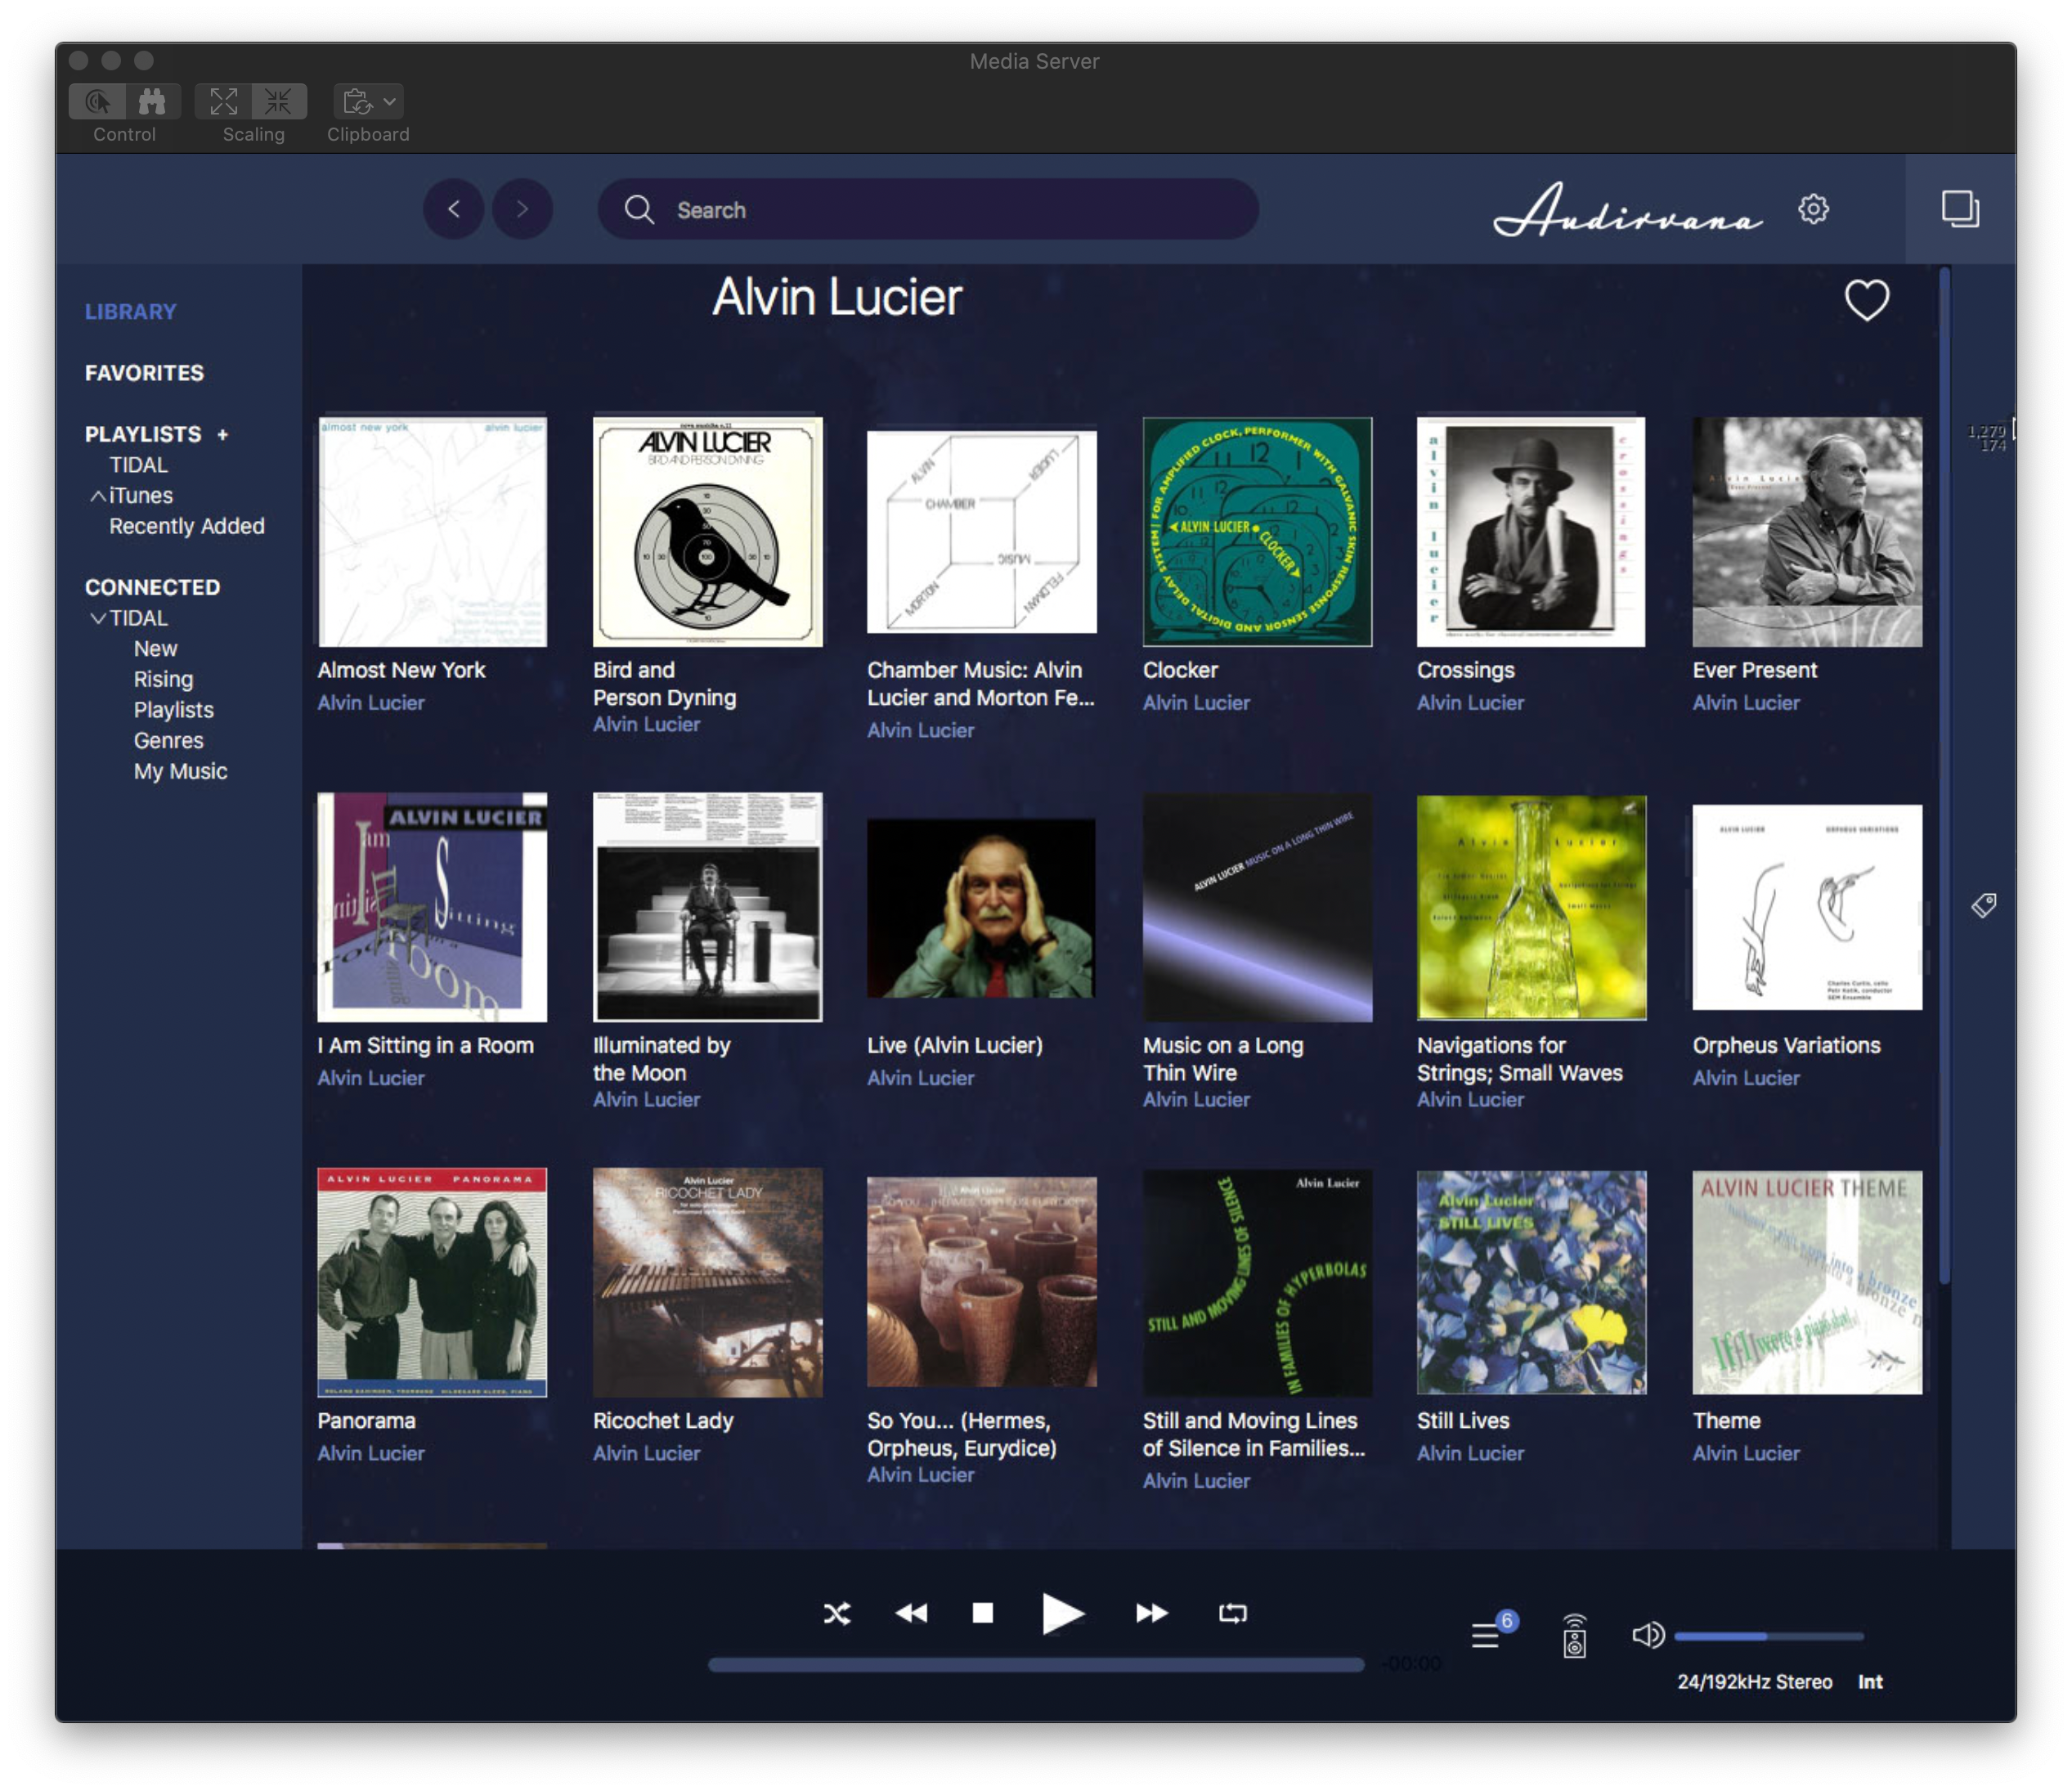Open I Am Sitting in a Room cover
The width and height of the screenshot is (2072, 1791).
432,907
